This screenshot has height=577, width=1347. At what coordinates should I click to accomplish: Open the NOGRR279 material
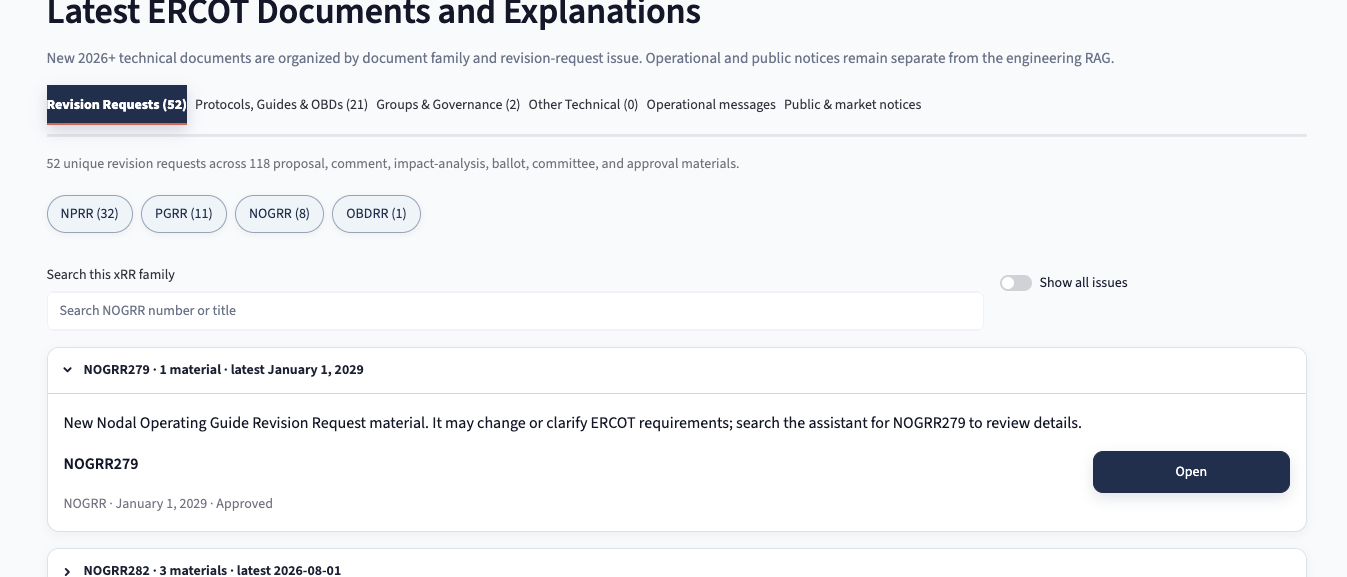pos(1191,472)
